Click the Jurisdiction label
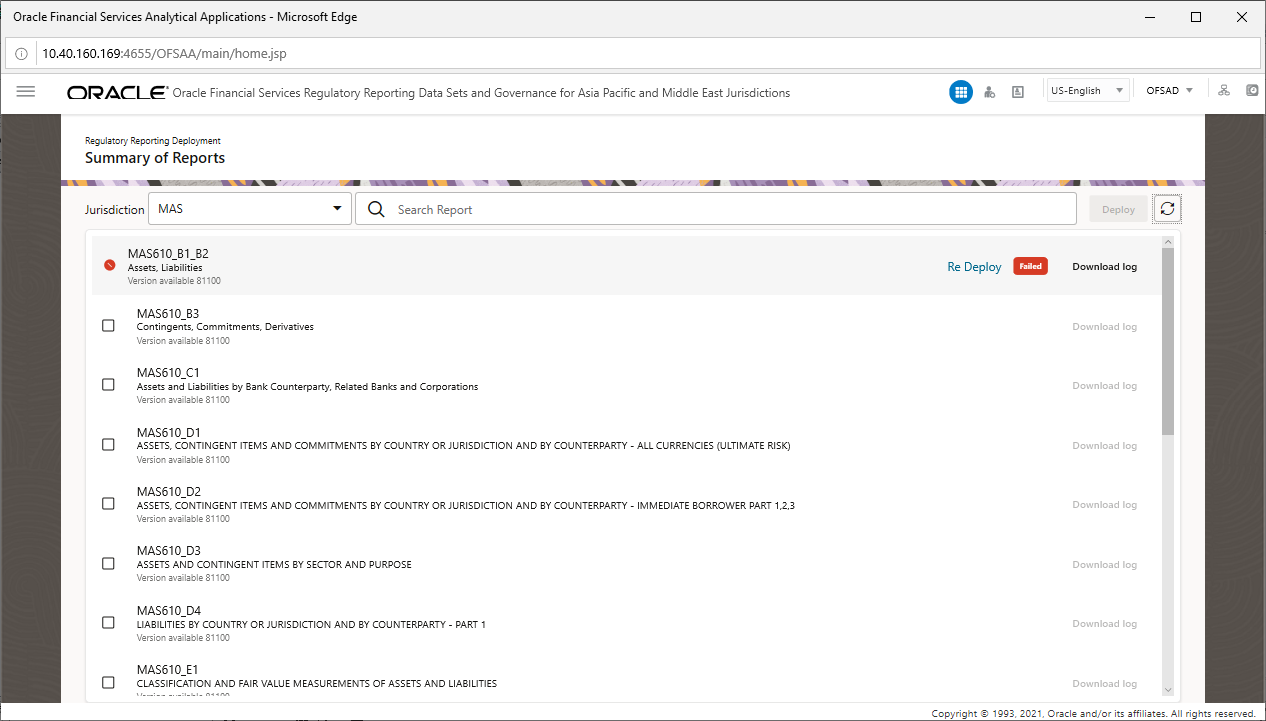The image size is (1266, 721). click(115, 210)
